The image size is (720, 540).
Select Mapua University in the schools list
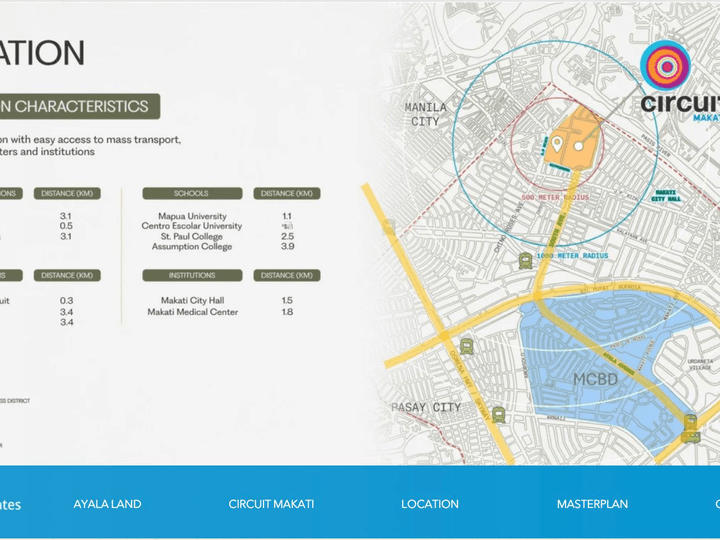(192, 216)
